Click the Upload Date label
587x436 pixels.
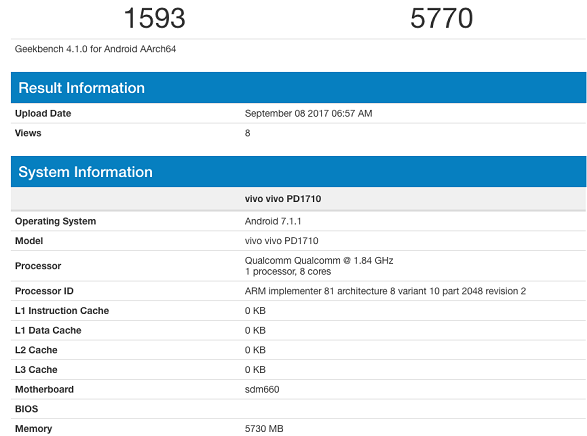43,113
